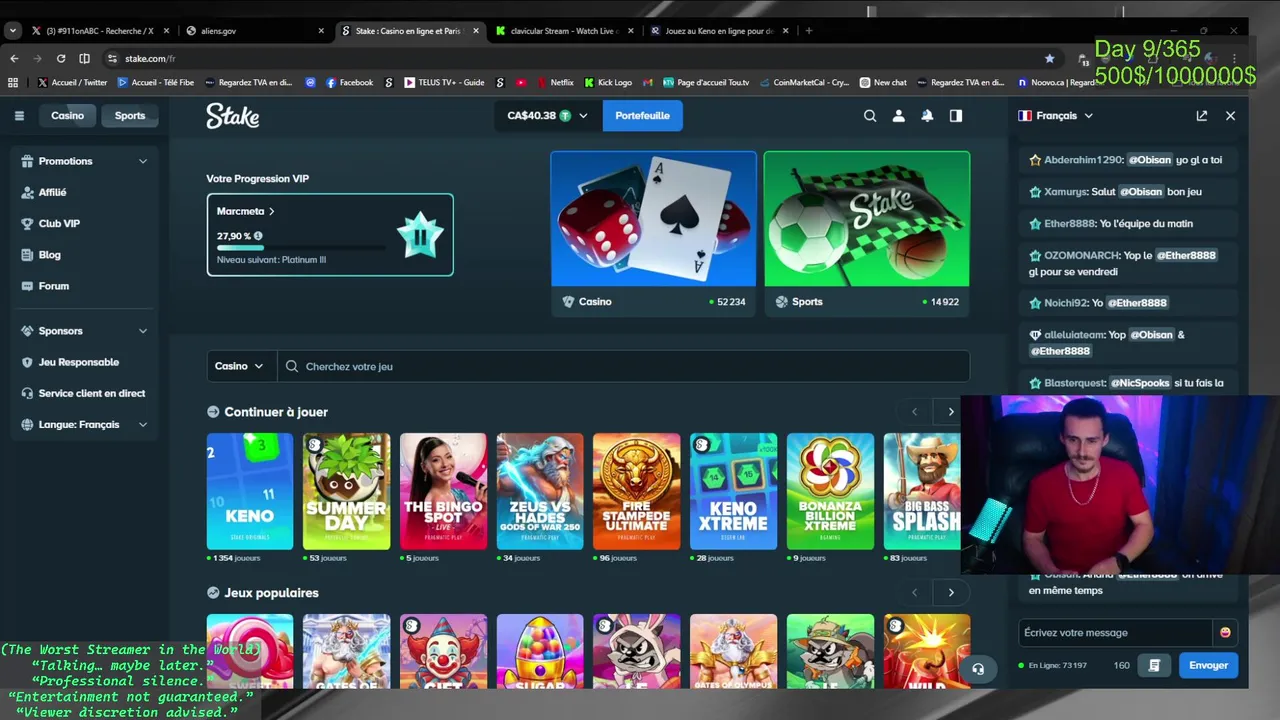Open the CoinMarketCal bookmark
This screenshot has height=720, width=1280.
pyautogui.click(x=804, y=82)
